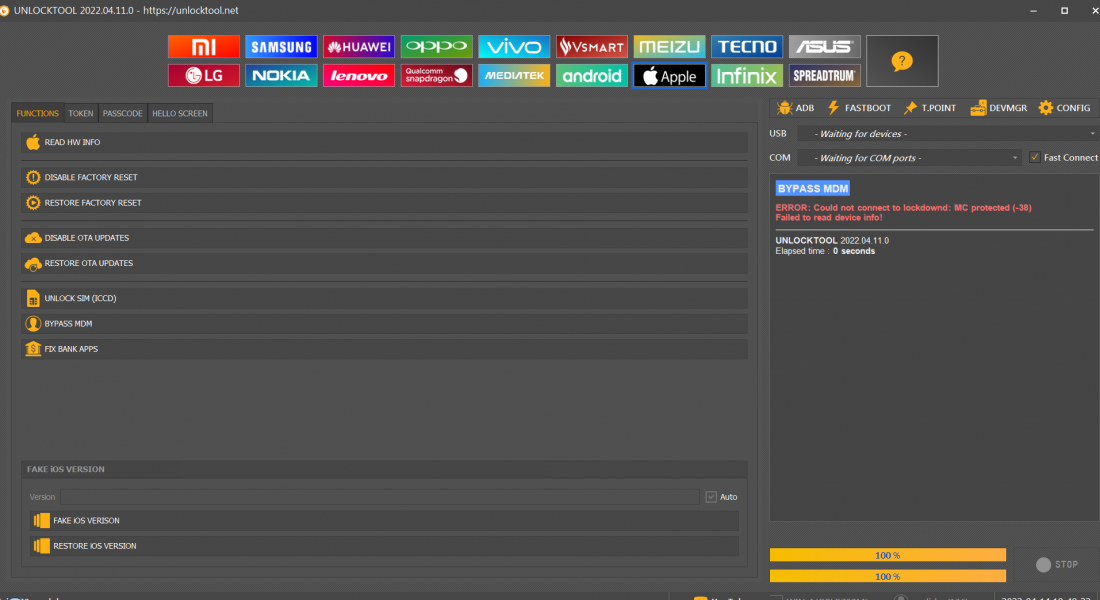Open the Passcode tab
The width and height of the screenshot is (1100, 600).
123,113
